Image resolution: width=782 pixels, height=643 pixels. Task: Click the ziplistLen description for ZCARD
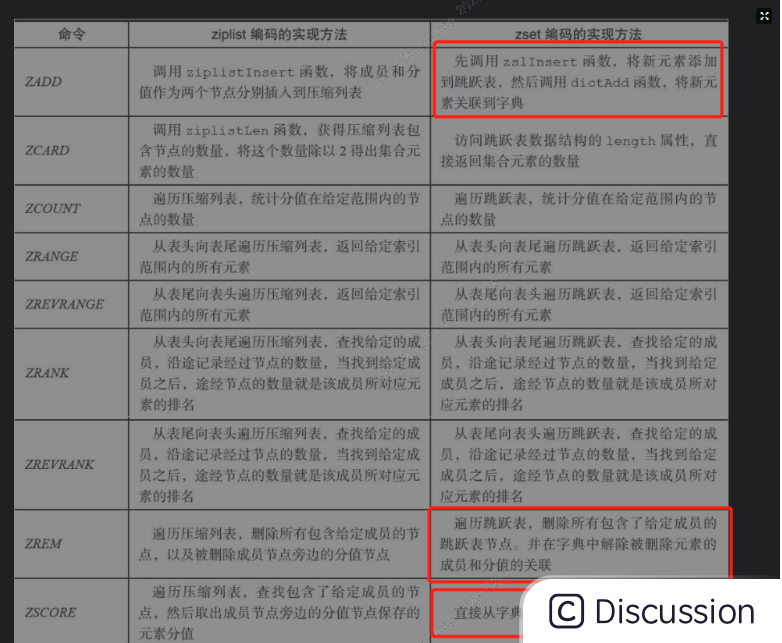point(279,151)
